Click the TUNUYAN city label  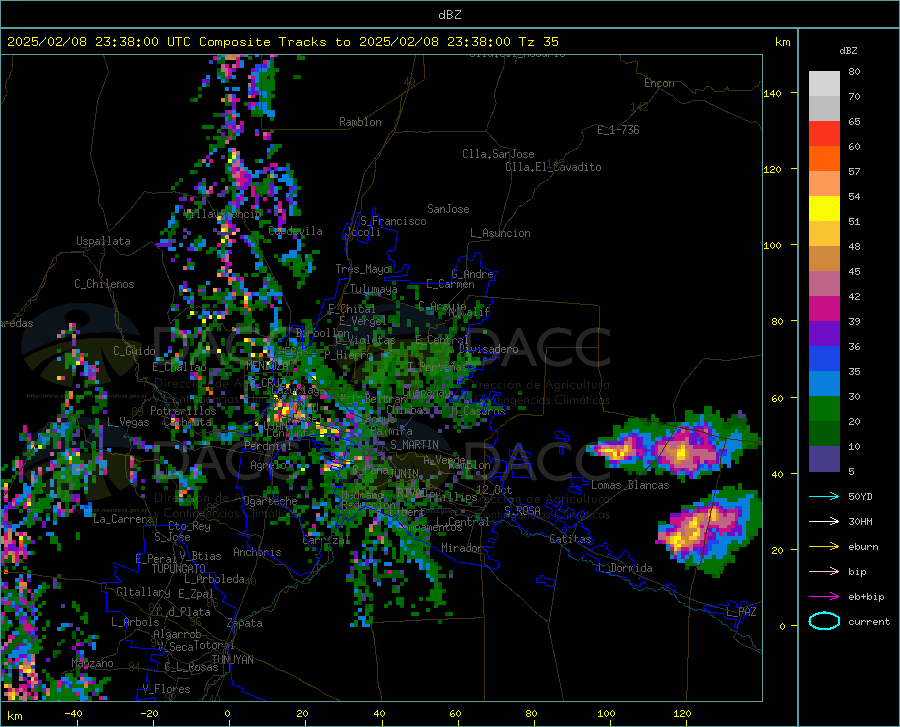[x=232, y=659]
